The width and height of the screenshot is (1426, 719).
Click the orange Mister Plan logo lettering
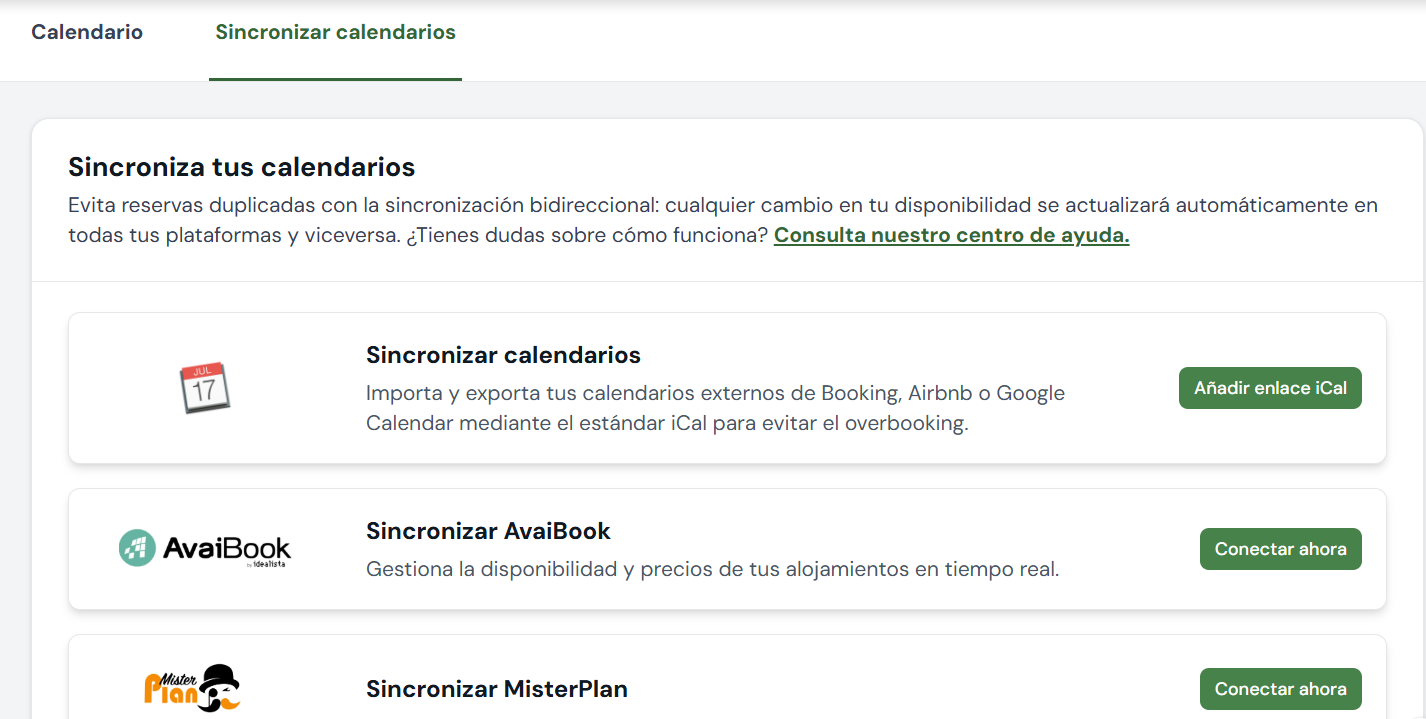coord(163,686)
